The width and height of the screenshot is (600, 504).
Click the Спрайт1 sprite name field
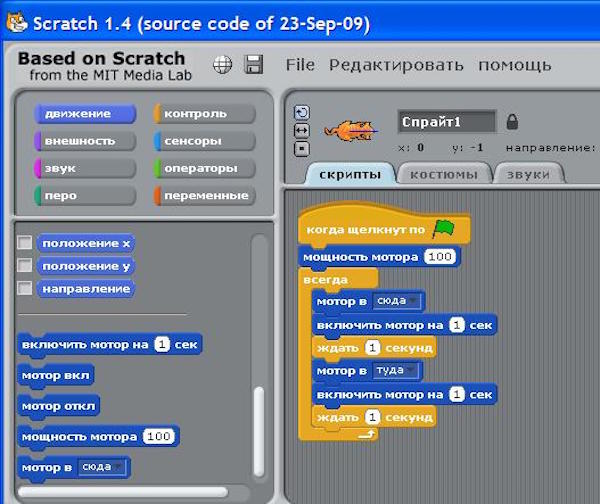[x=447, y=122]
